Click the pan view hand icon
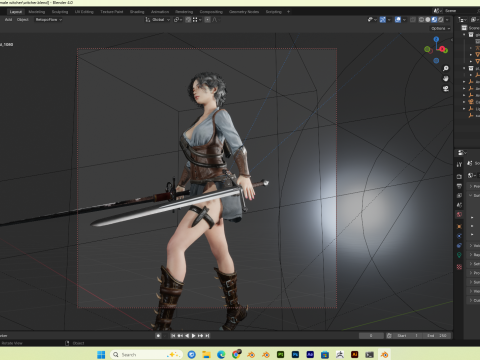The width and height of the screenshot is (480, 360). 446,79
